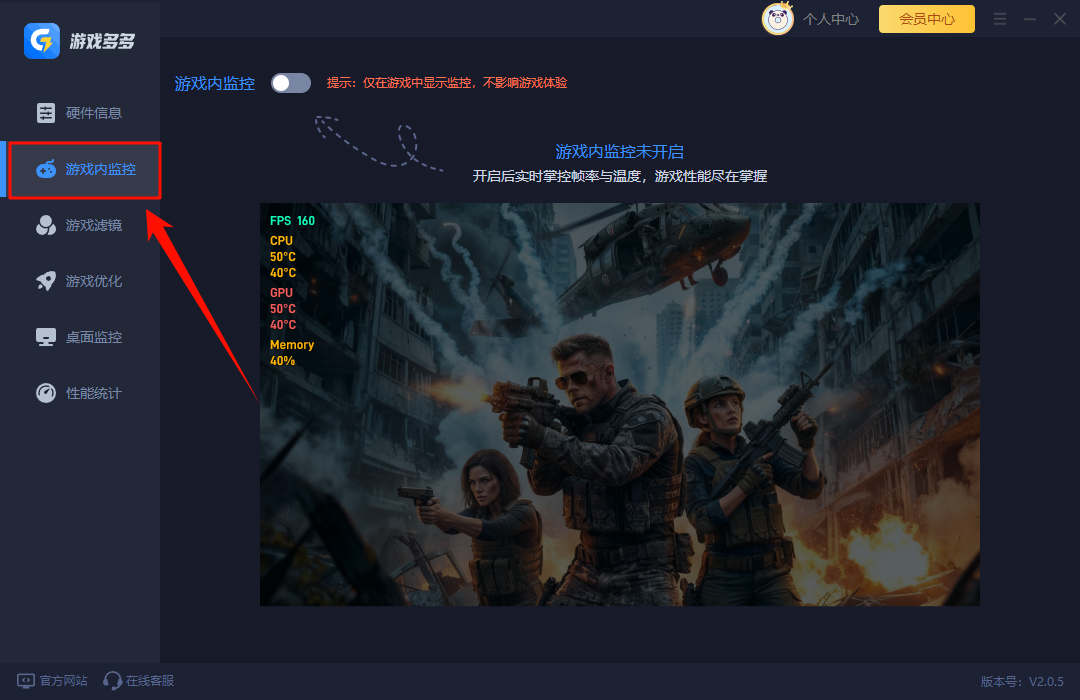The width and height of the screenshot is (1080, 700).
Task: Open 个人中心
Action: tap(831, 18)
